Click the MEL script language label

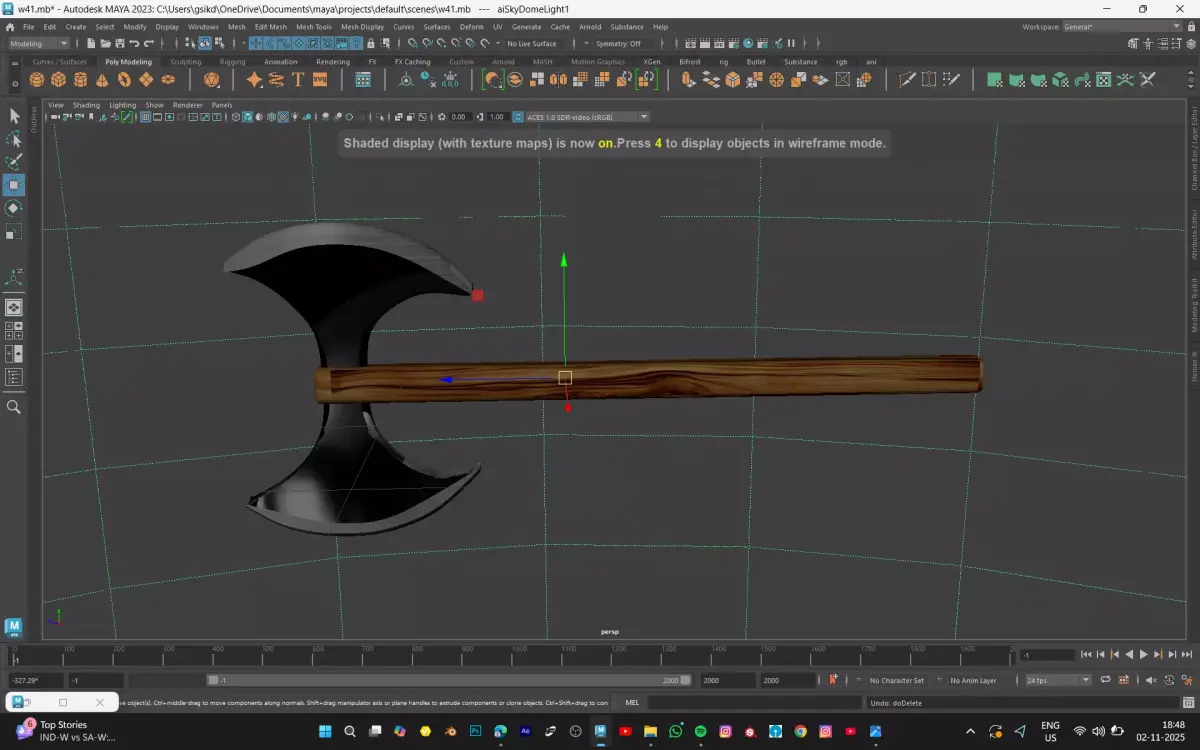point(631,703)
